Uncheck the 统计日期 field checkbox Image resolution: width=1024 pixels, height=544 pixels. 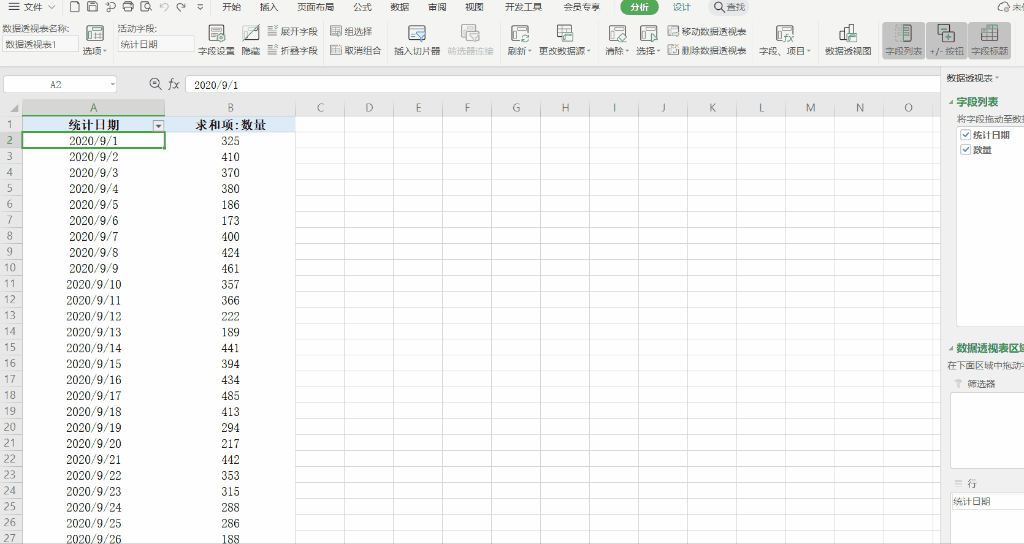pyautogui.click(x=965, y=135)
